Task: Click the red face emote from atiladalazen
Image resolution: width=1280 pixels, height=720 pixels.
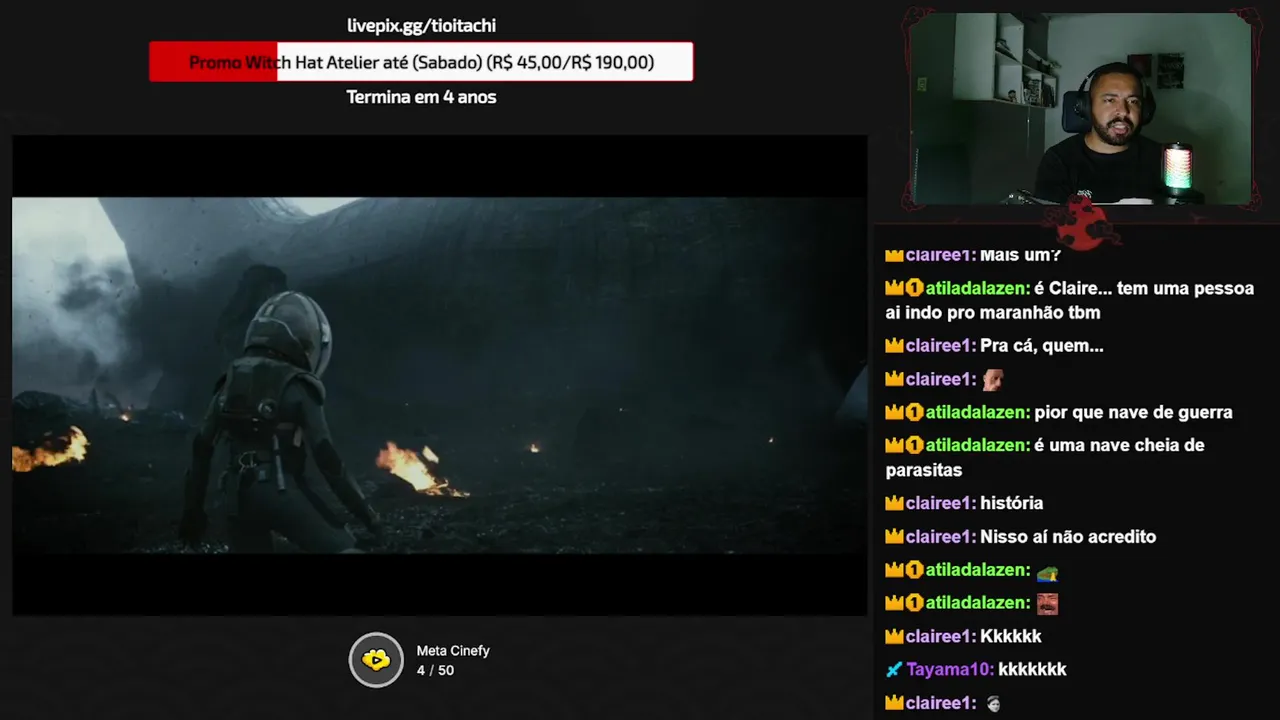Action: click(x=1047, y=604)
